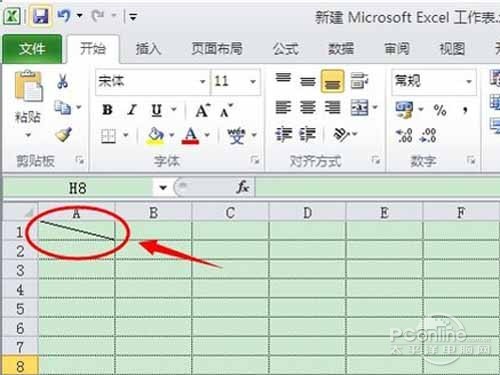Screen dimensions: 500x375
Task: Open the Borders dropdown arrow
Action: [126, 135]
